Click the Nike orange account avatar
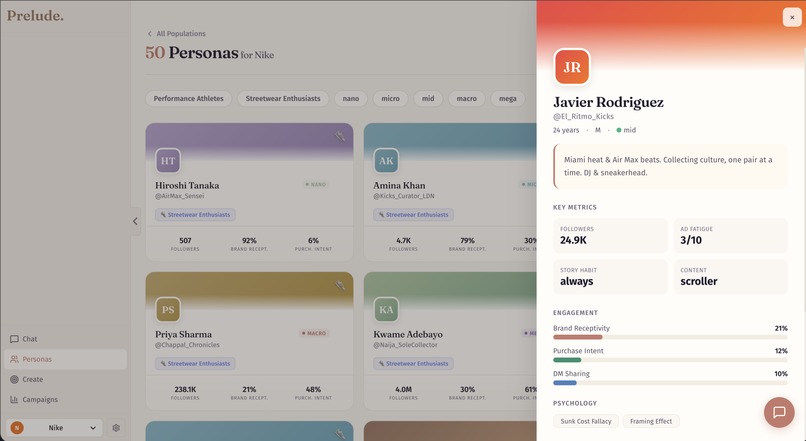The height and width of the screenshot is (441, 806). click(17, 428)
